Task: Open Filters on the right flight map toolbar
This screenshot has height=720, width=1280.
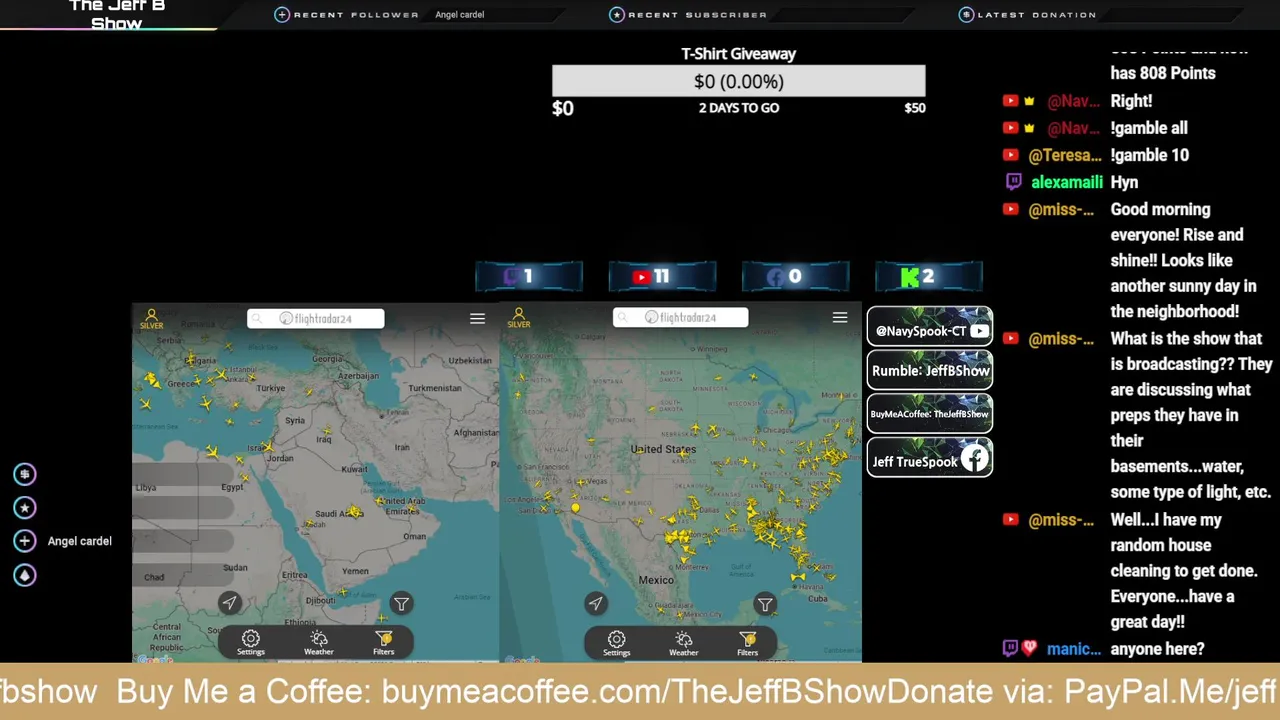Action: [x=748, y=642]
